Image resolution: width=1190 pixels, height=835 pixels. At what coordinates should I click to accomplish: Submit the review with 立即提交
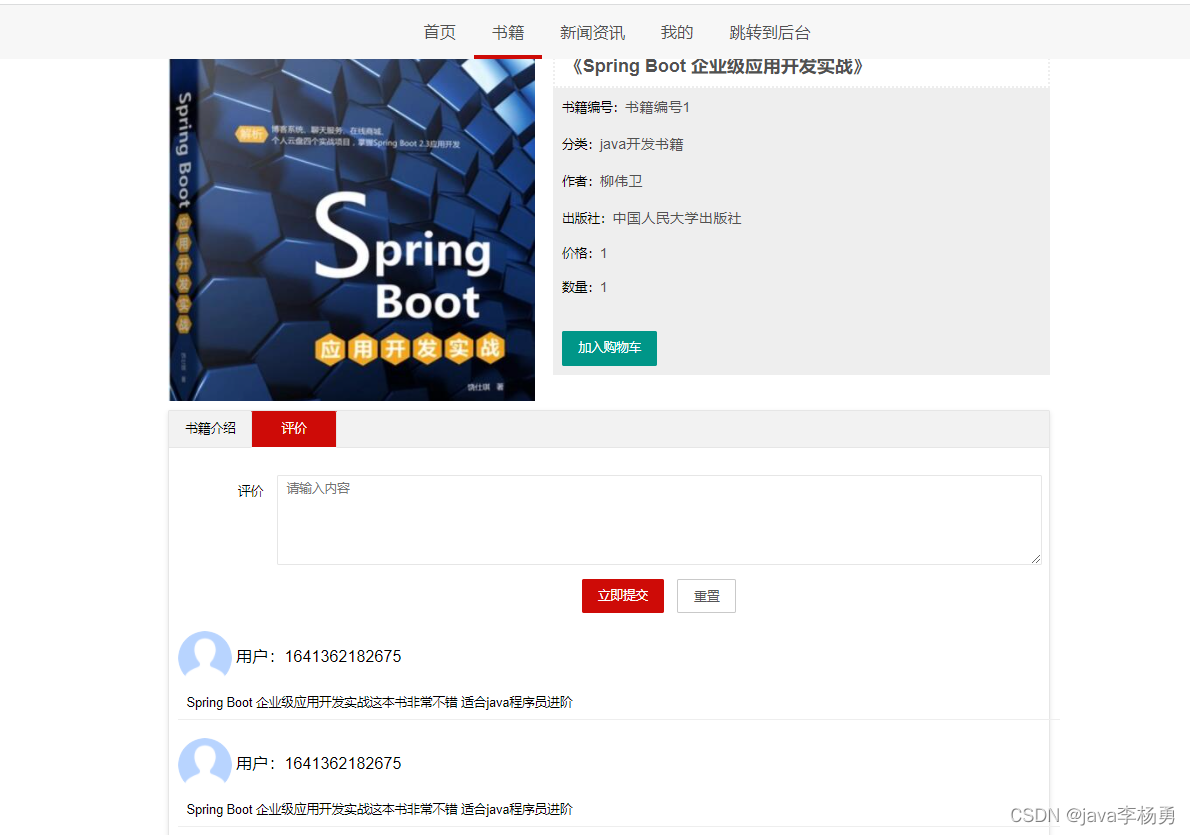point(622,595)
